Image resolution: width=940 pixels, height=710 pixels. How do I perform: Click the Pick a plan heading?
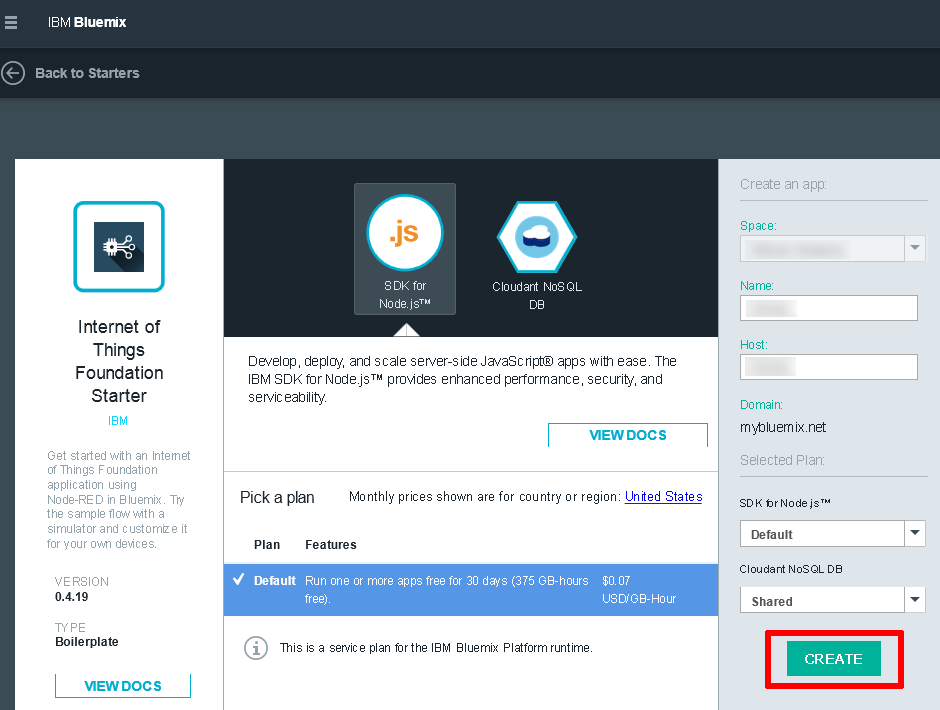[x=277, y=497]
